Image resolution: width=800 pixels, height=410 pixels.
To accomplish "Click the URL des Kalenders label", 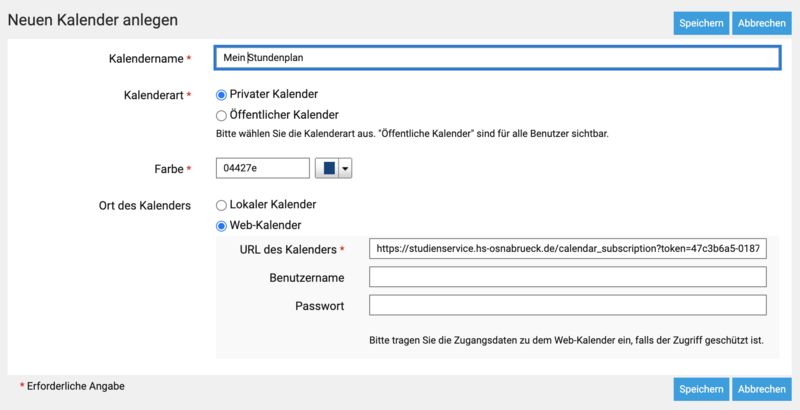I will 288,249.
